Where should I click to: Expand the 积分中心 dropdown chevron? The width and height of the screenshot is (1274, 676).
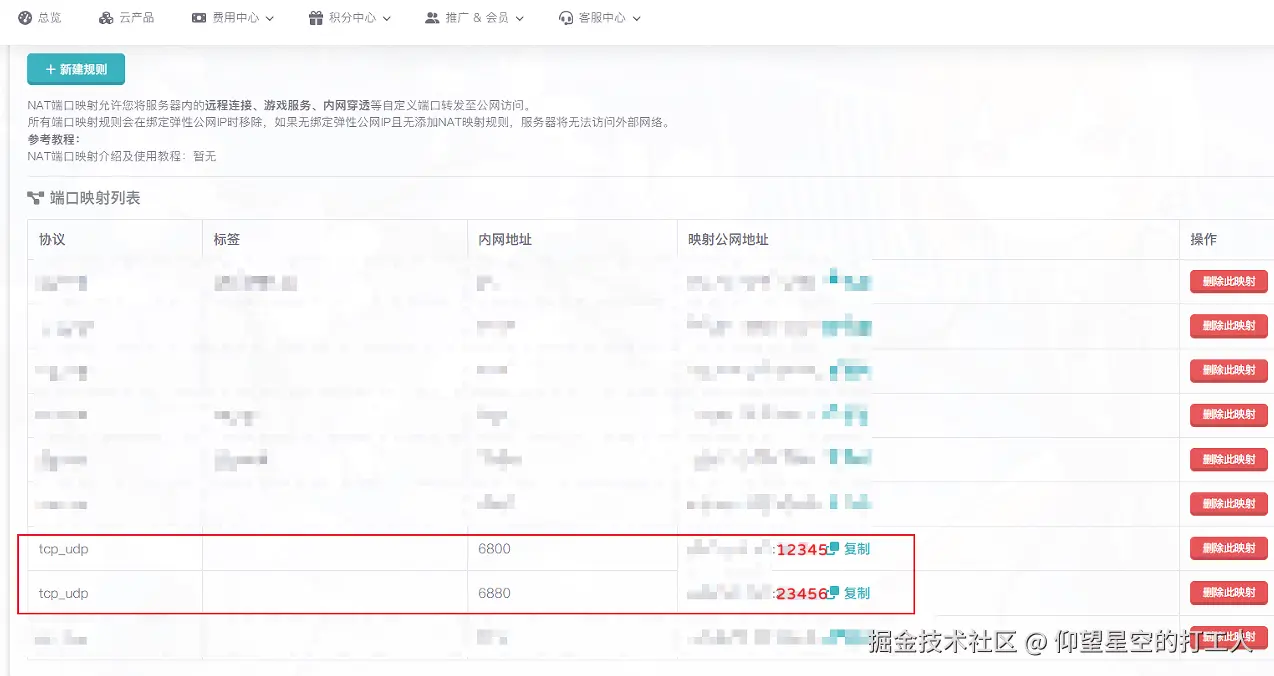point(387,18)
